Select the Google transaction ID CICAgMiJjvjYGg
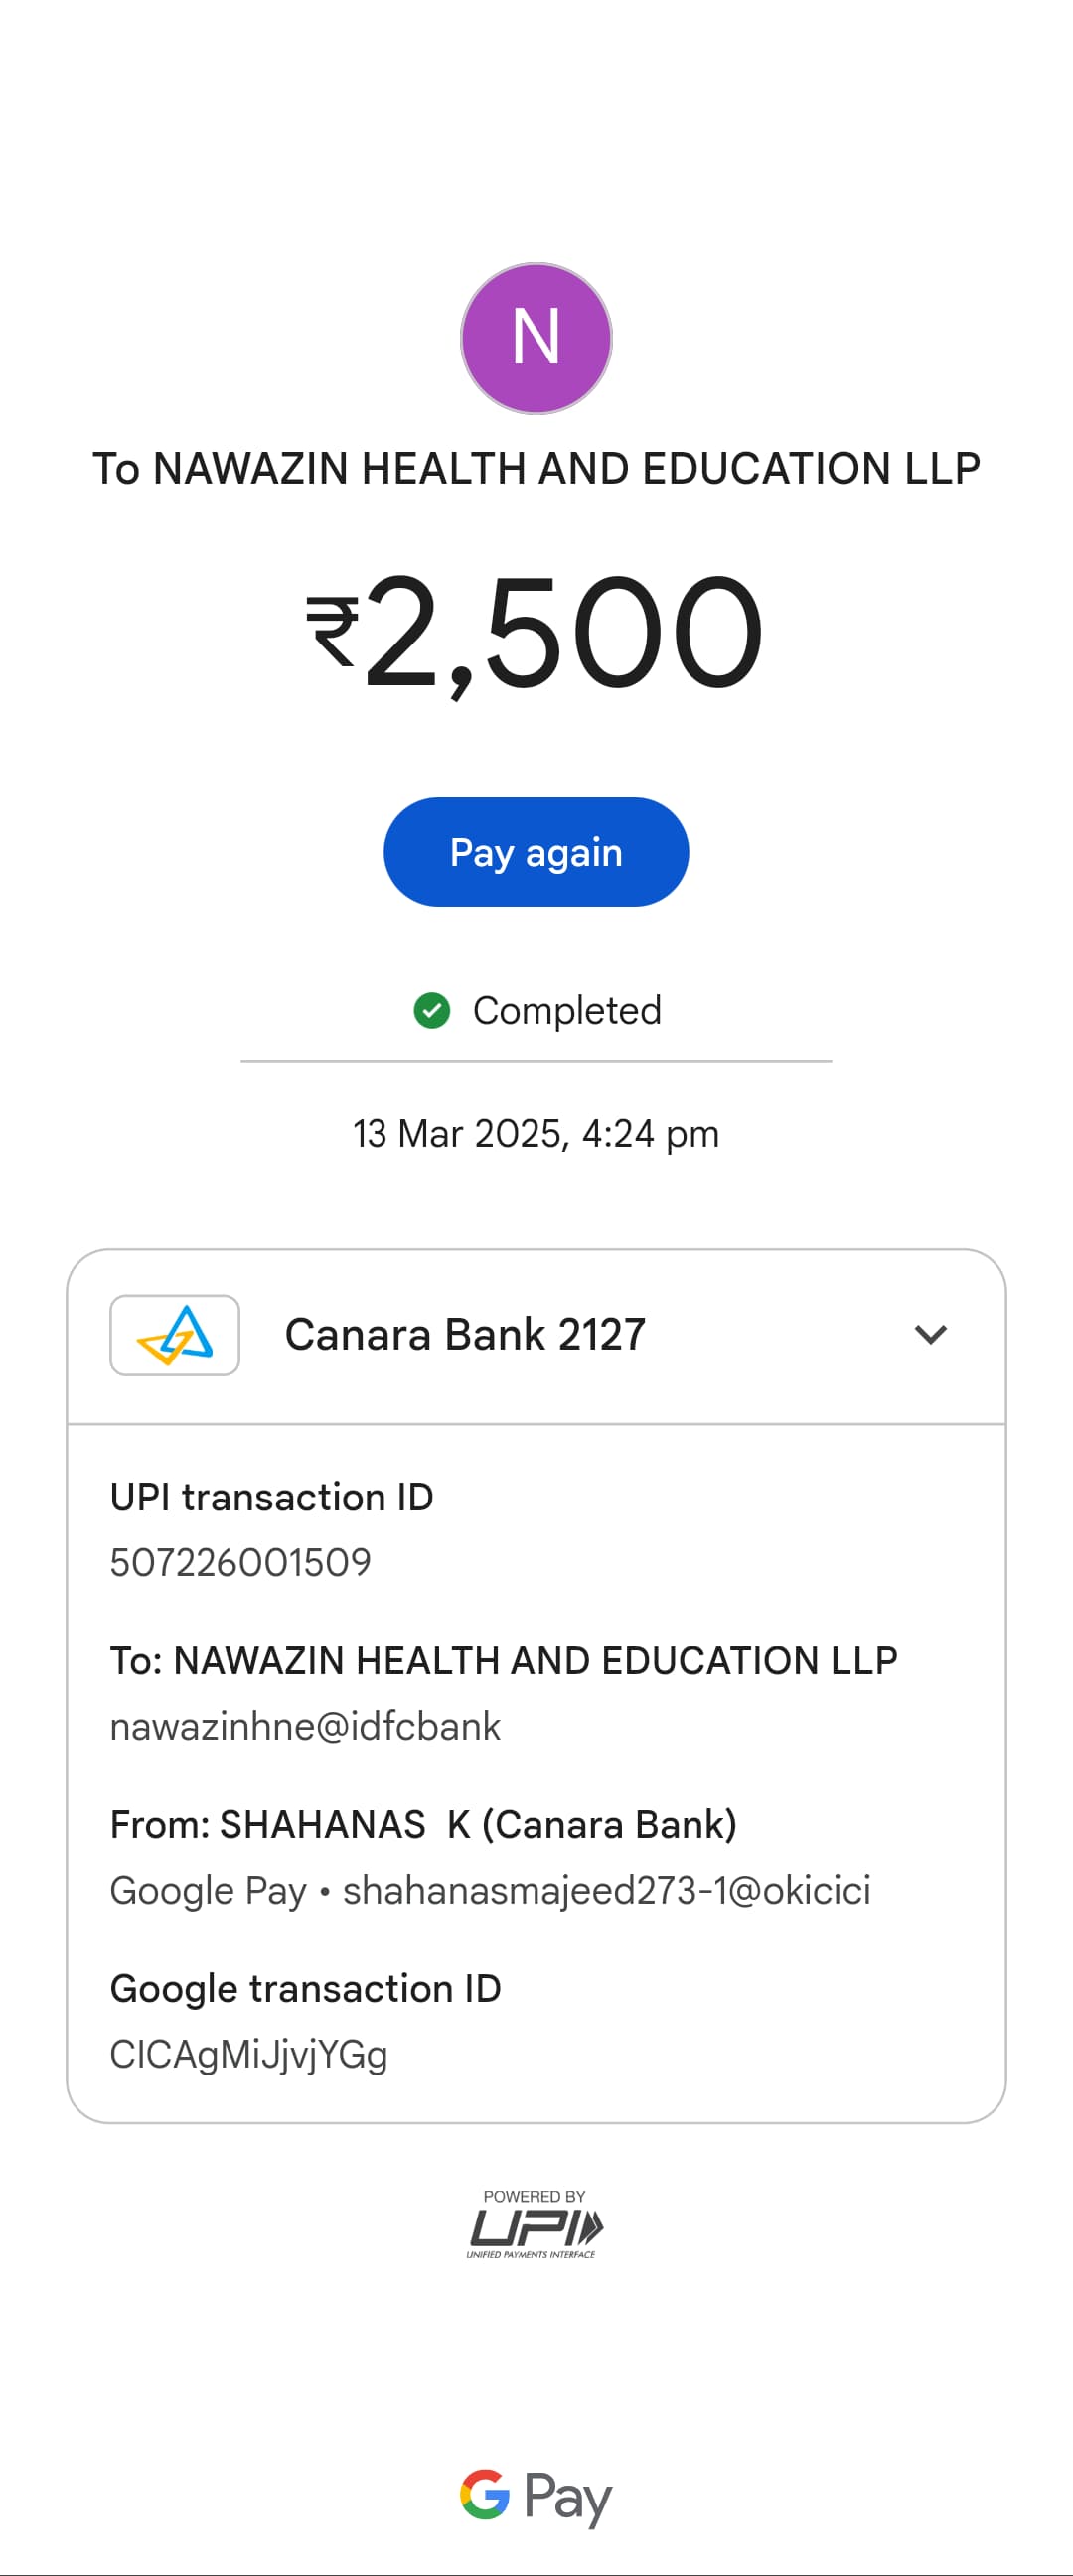This screenshot has width=1073, height=2576. [249, 2055]
